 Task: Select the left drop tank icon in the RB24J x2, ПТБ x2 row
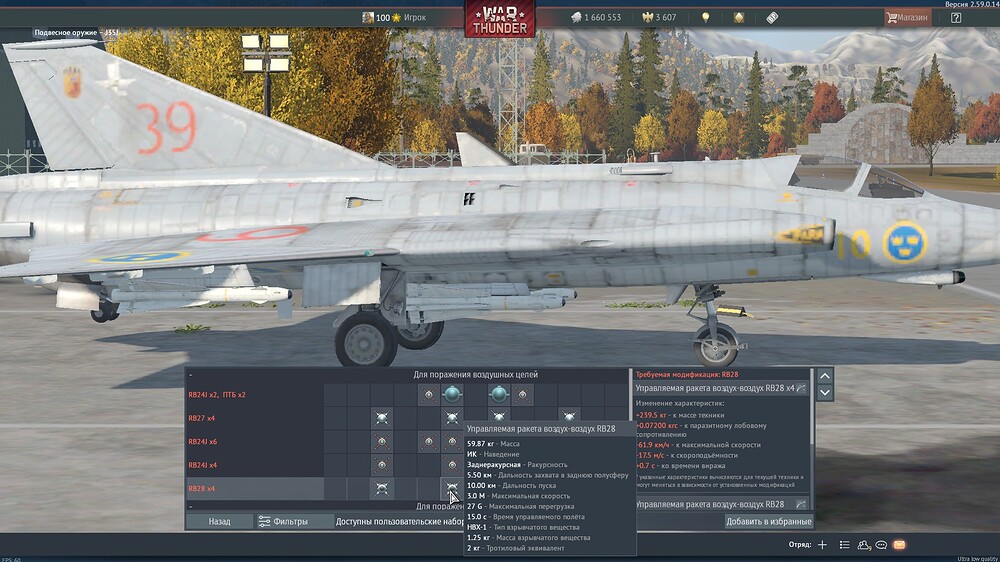(452, 395)
